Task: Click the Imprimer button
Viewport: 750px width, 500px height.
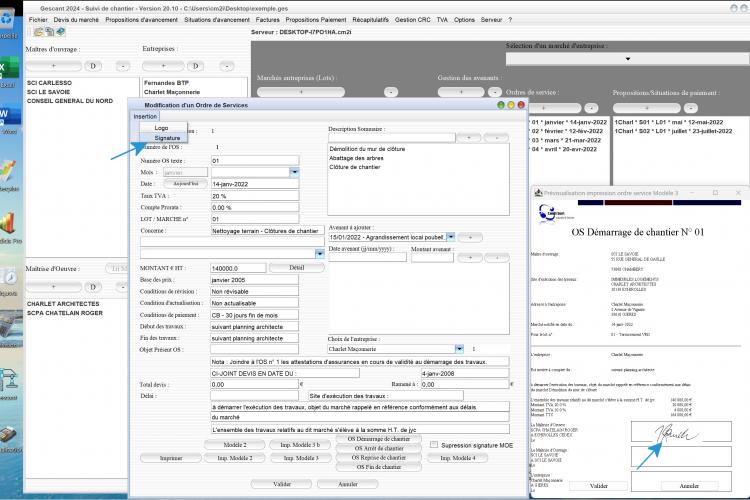Action: pos(171,458)
